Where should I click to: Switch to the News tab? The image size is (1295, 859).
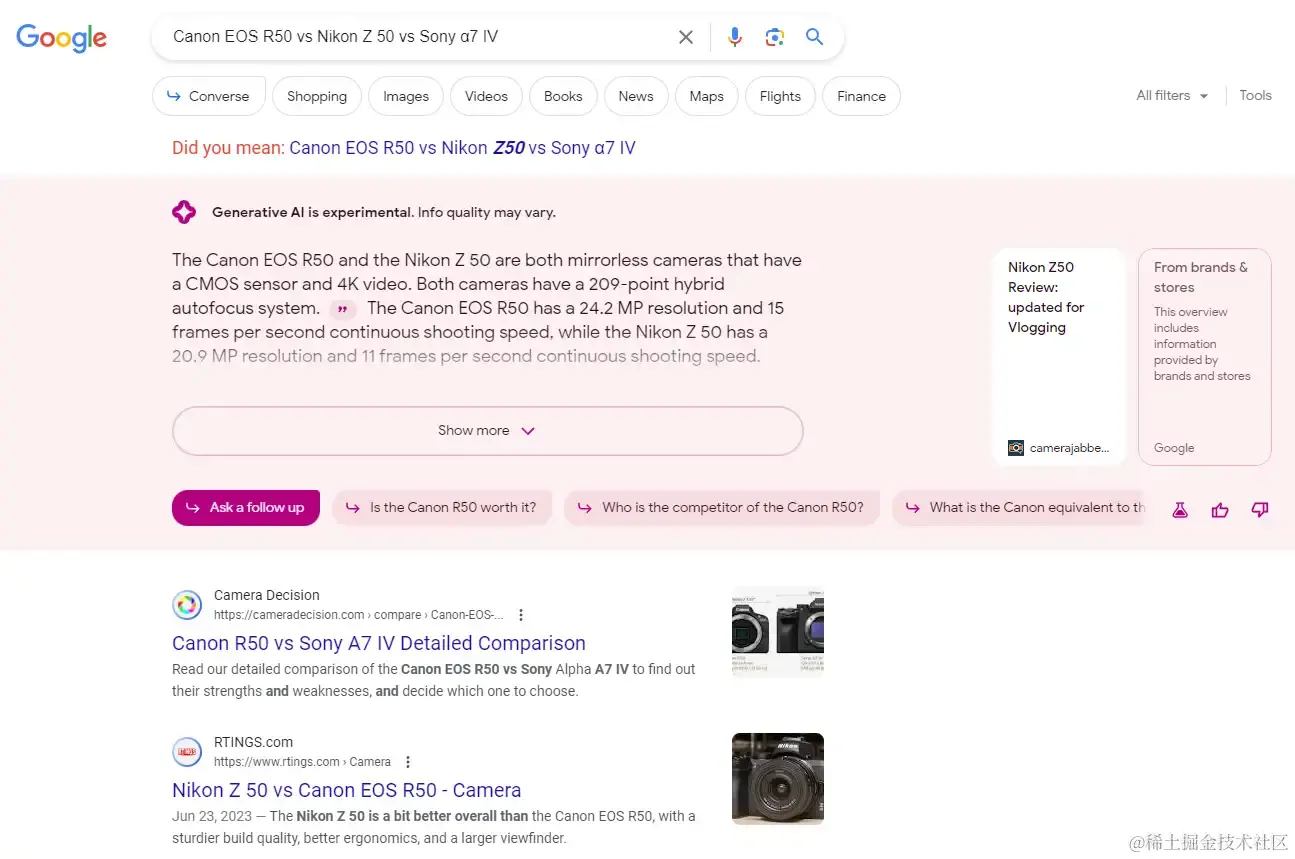point(636,96)
